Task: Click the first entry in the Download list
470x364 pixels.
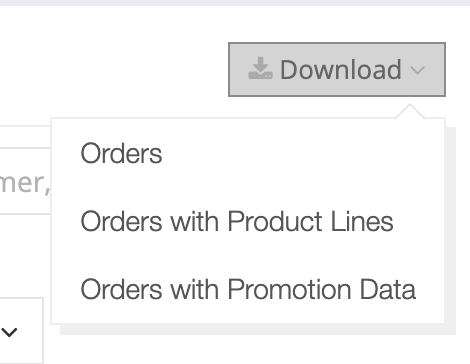Action: 121,153
